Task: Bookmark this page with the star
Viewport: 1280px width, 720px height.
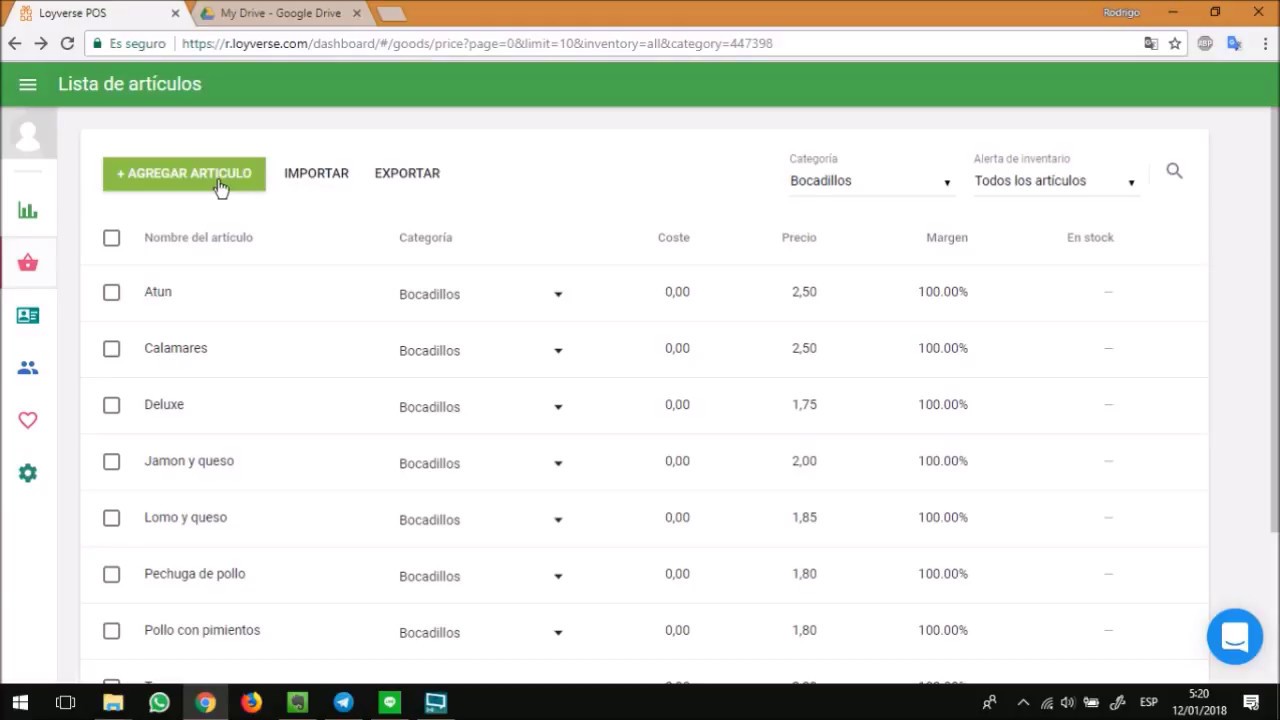Action: [1175, 43]
